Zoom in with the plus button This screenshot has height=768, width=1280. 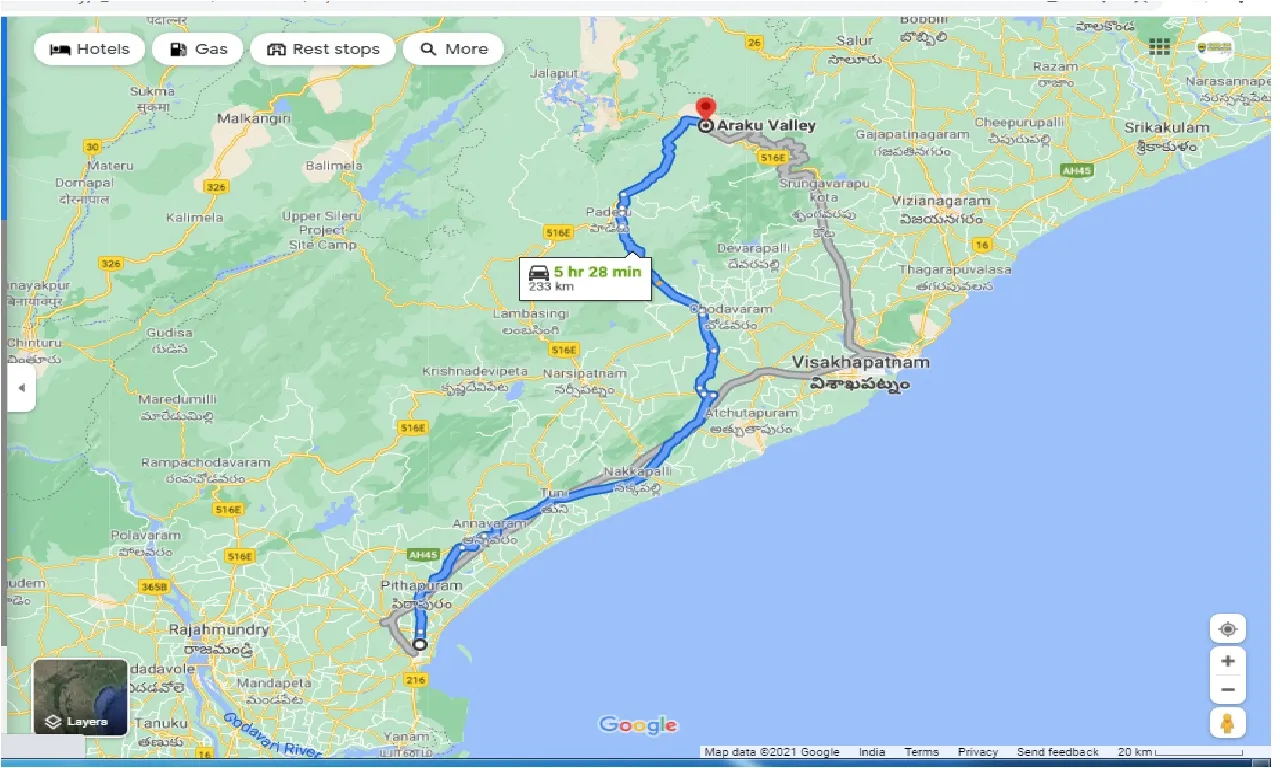point(1228,661)
